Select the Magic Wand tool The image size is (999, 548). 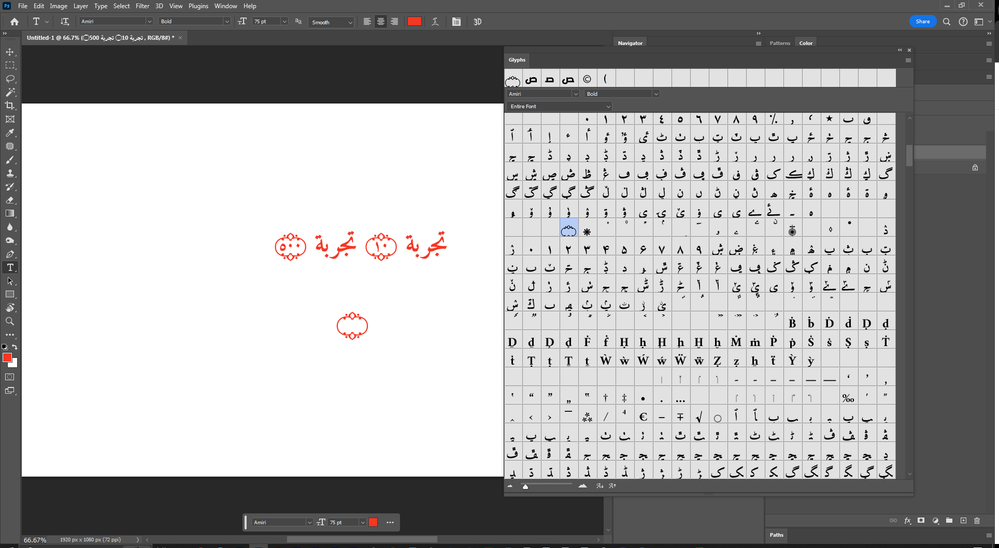[10, 92]
